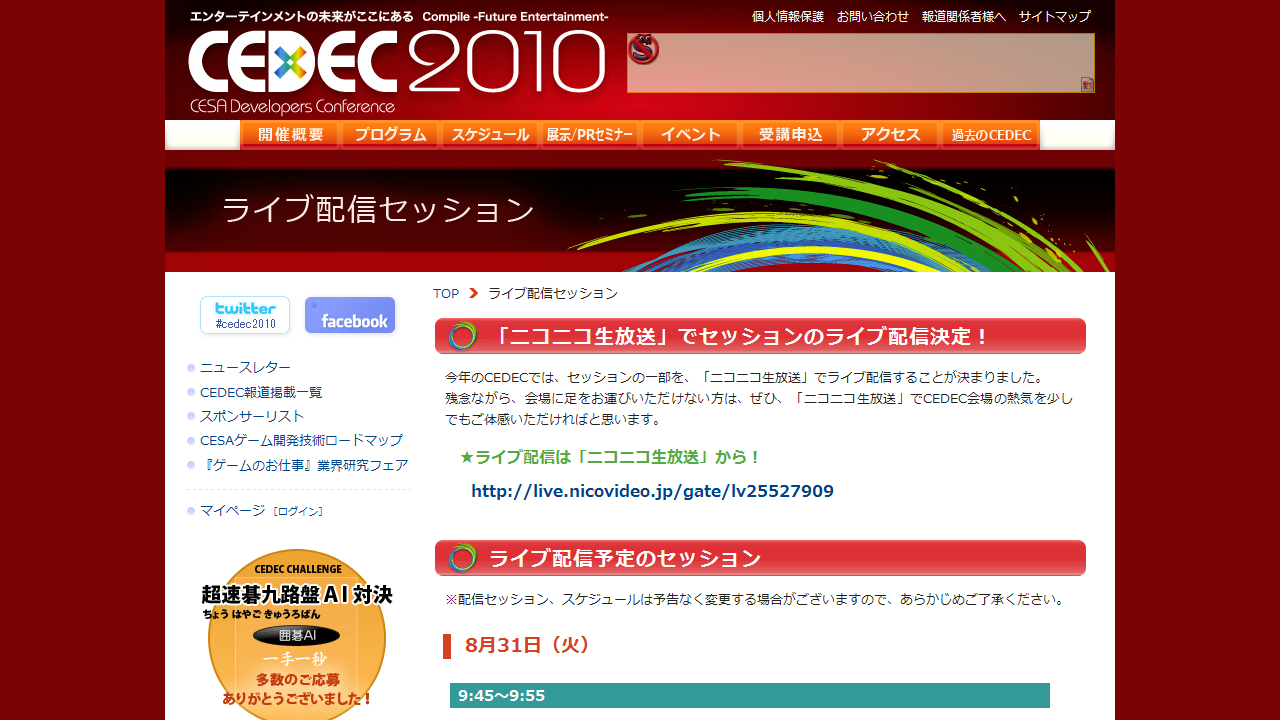Open the プログラム menu
The image size is (1280, 720).
click(390, 135)
